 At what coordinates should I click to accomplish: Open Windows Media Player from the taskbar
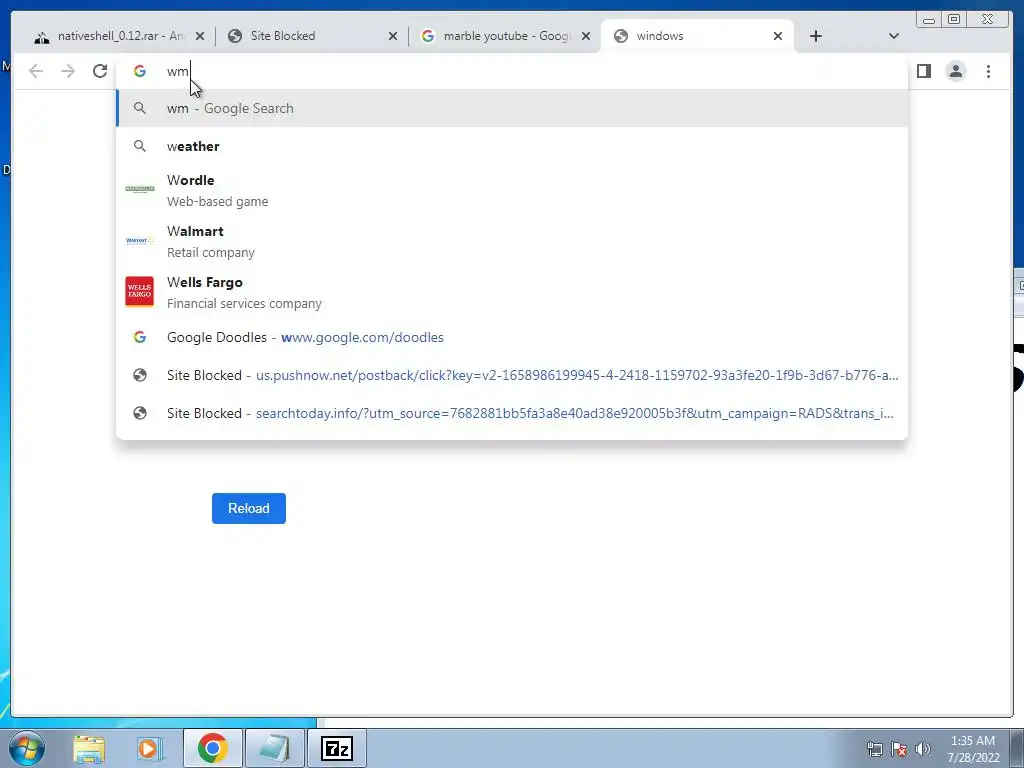click(150, 748)
